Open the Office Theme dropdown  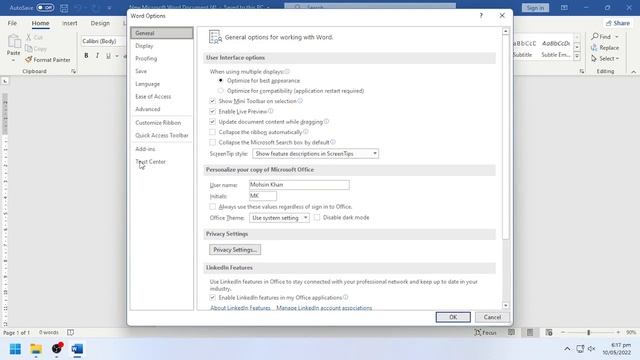[279, 218]
